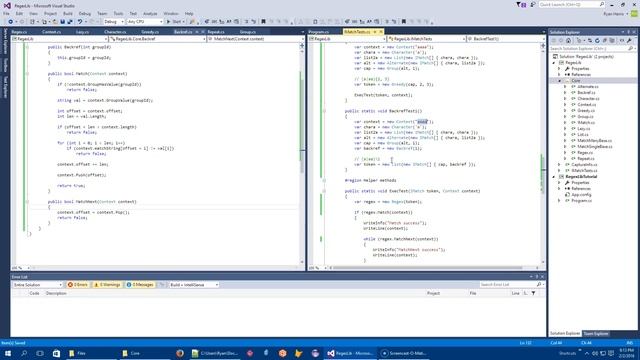Open the MatchNext member dropdown in left editor

coord(256,39)
